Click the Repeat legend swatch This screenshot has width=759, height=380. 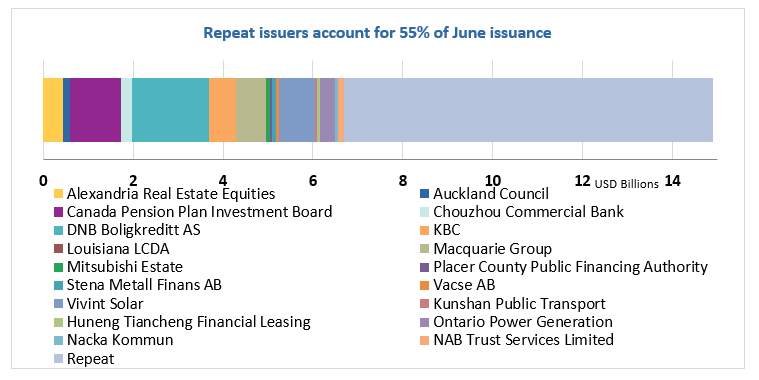point(58,359)
